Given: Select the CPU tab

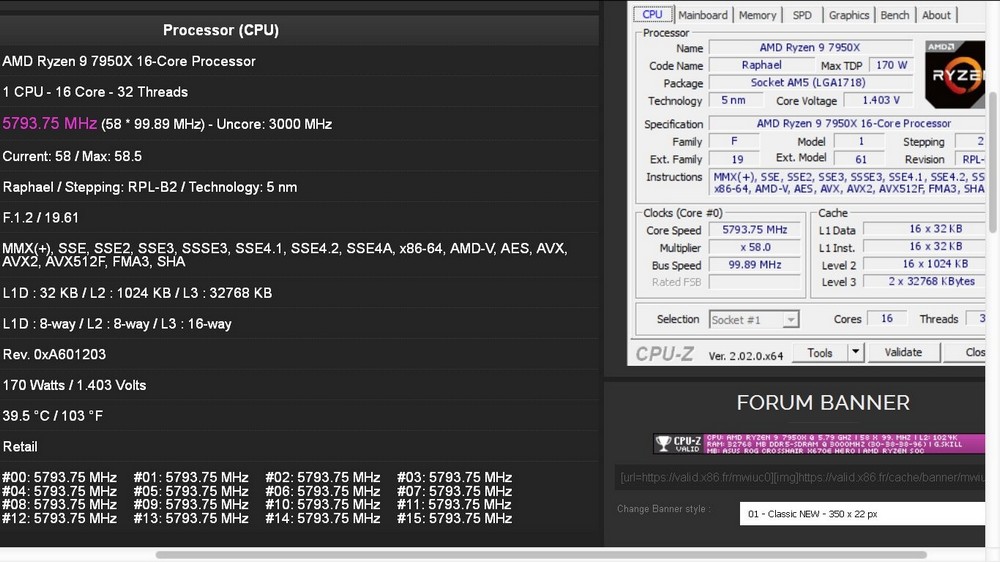Looking at the screenshot, I should [652, 14].
